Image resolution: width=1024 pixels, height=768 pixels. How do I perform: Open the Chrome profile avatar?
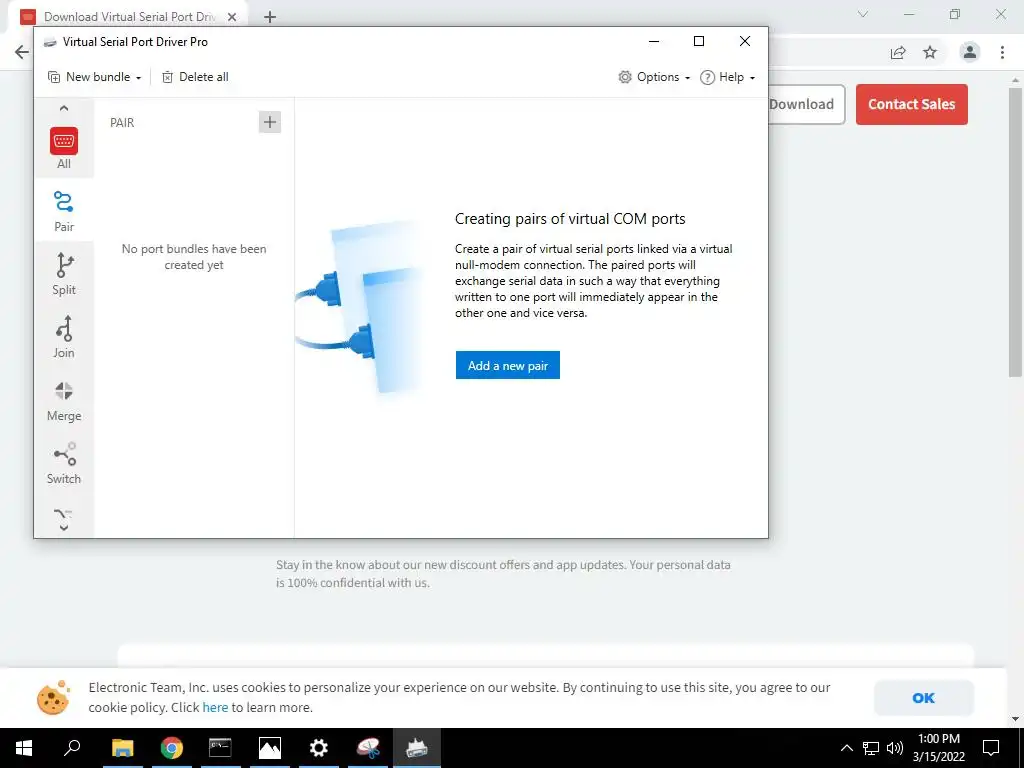point(970,52)
